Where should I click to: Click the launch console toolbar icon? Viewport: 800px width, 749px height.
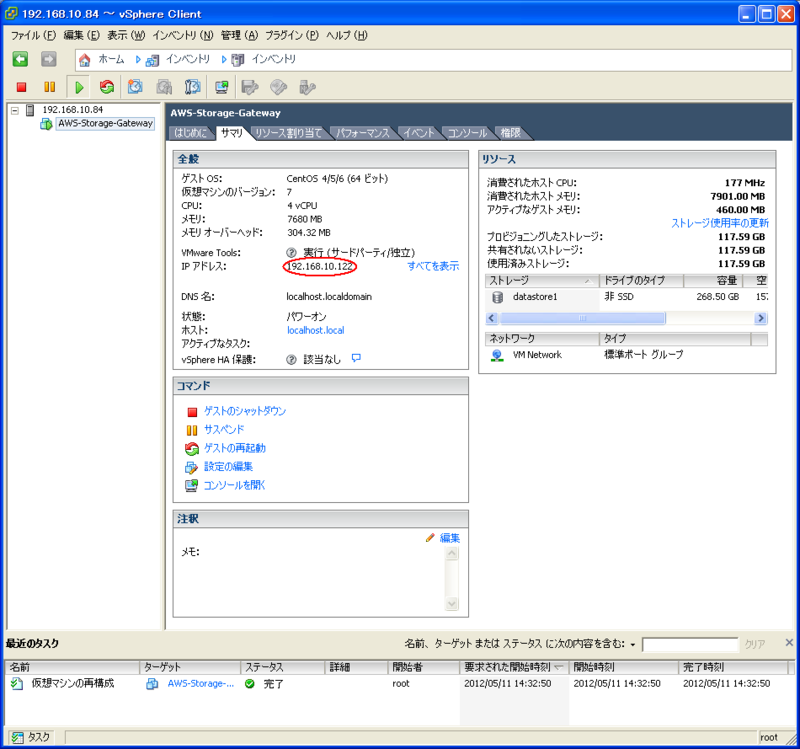click(221, 87)
